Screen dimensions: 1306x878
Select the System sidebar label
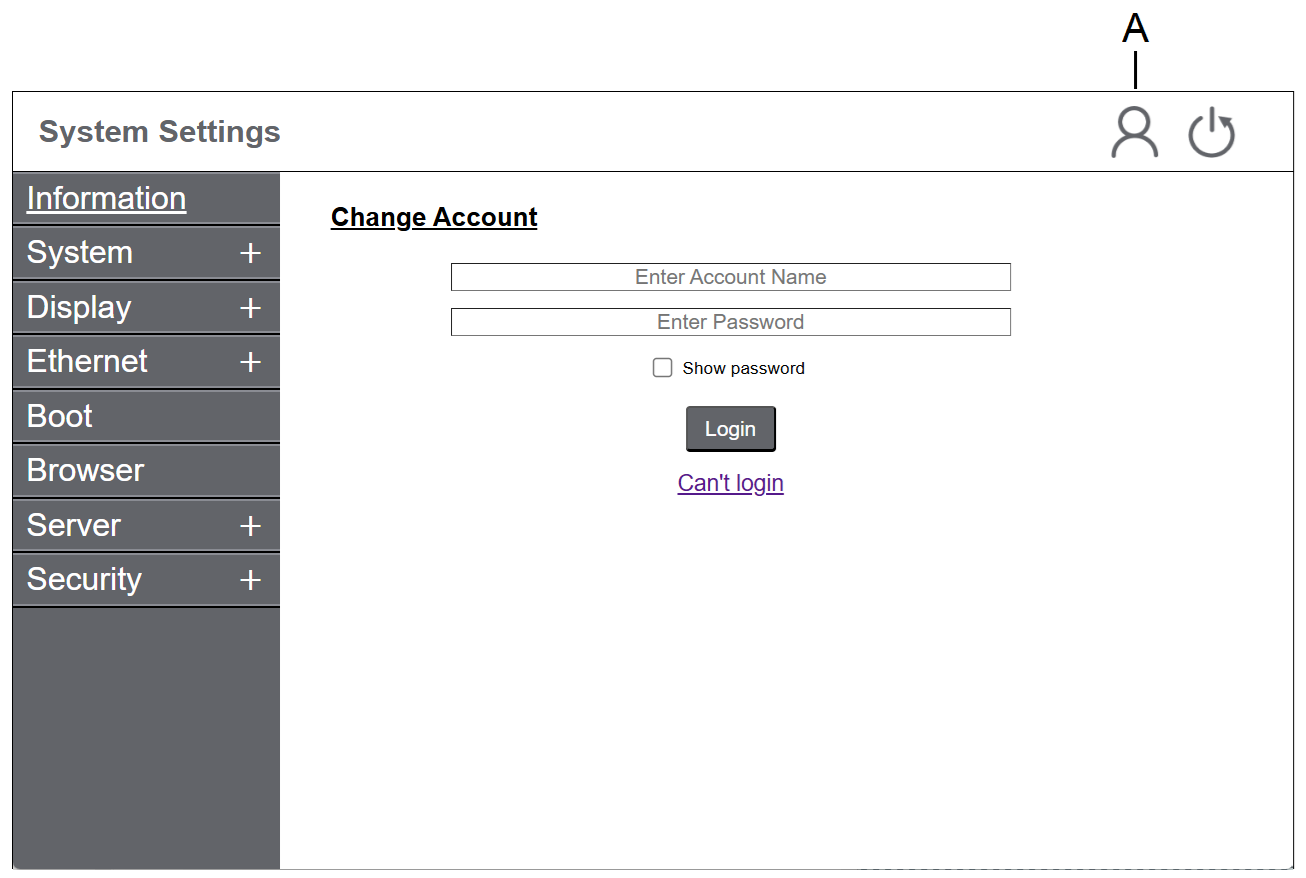point(80,253)
